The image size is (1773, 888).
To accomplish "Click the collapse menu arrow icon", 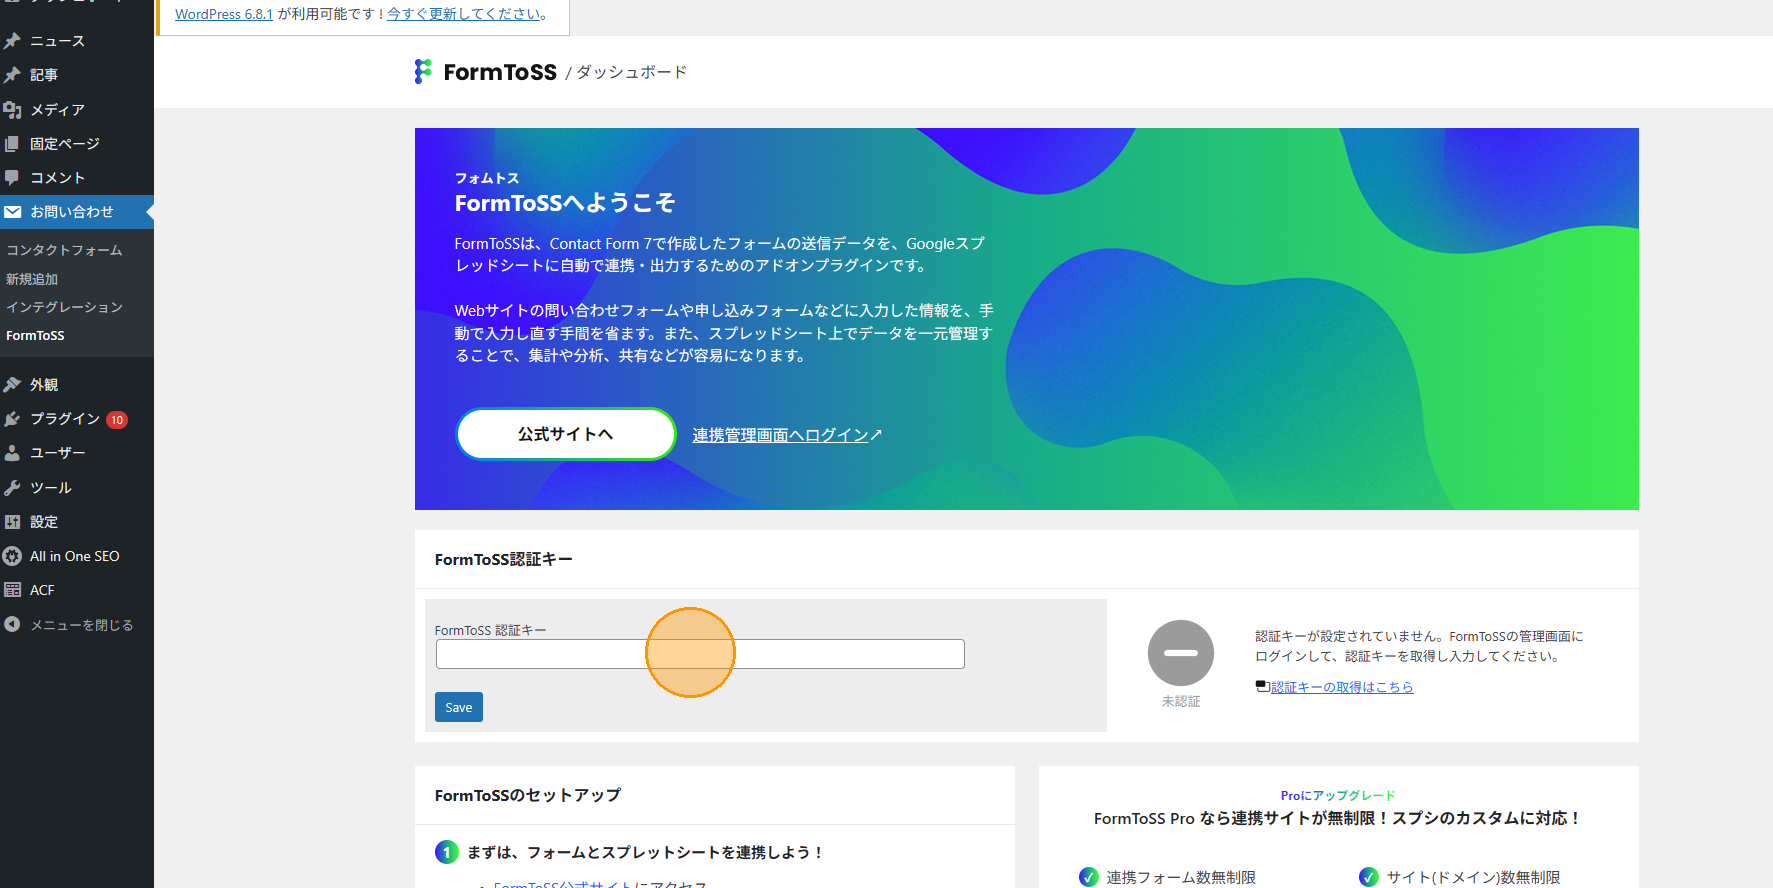I will coord(12,624).
